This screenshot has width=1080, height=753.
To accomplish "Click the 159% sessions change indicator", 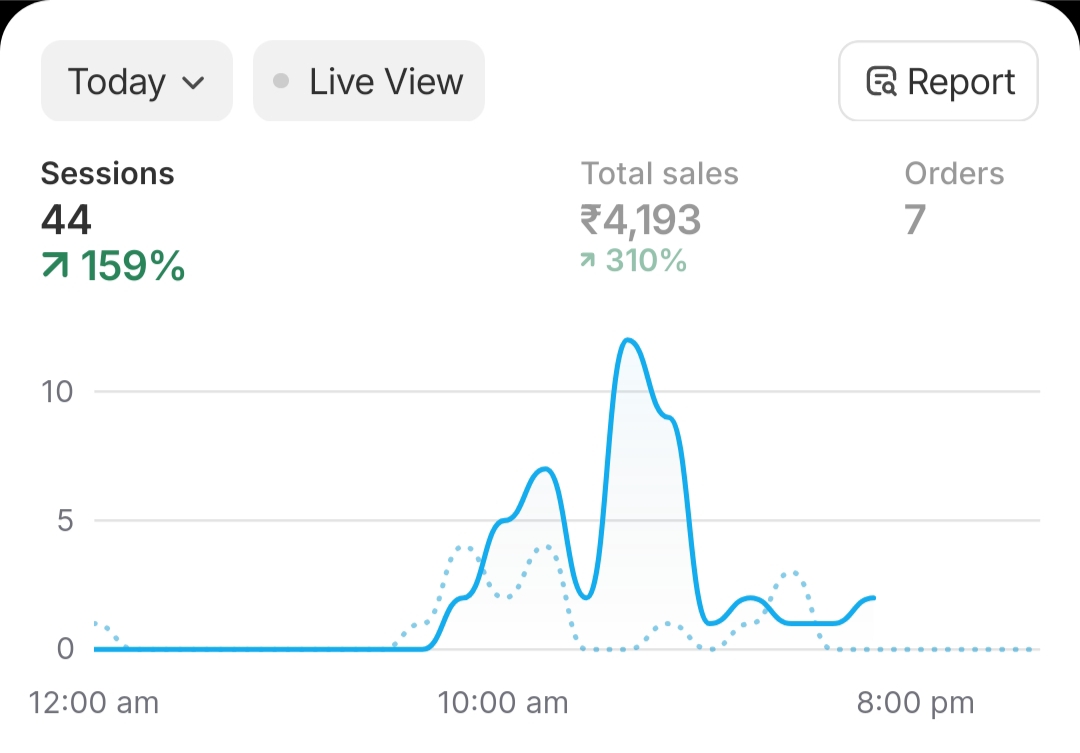I will pyautogui.click(x=133, y=266).
